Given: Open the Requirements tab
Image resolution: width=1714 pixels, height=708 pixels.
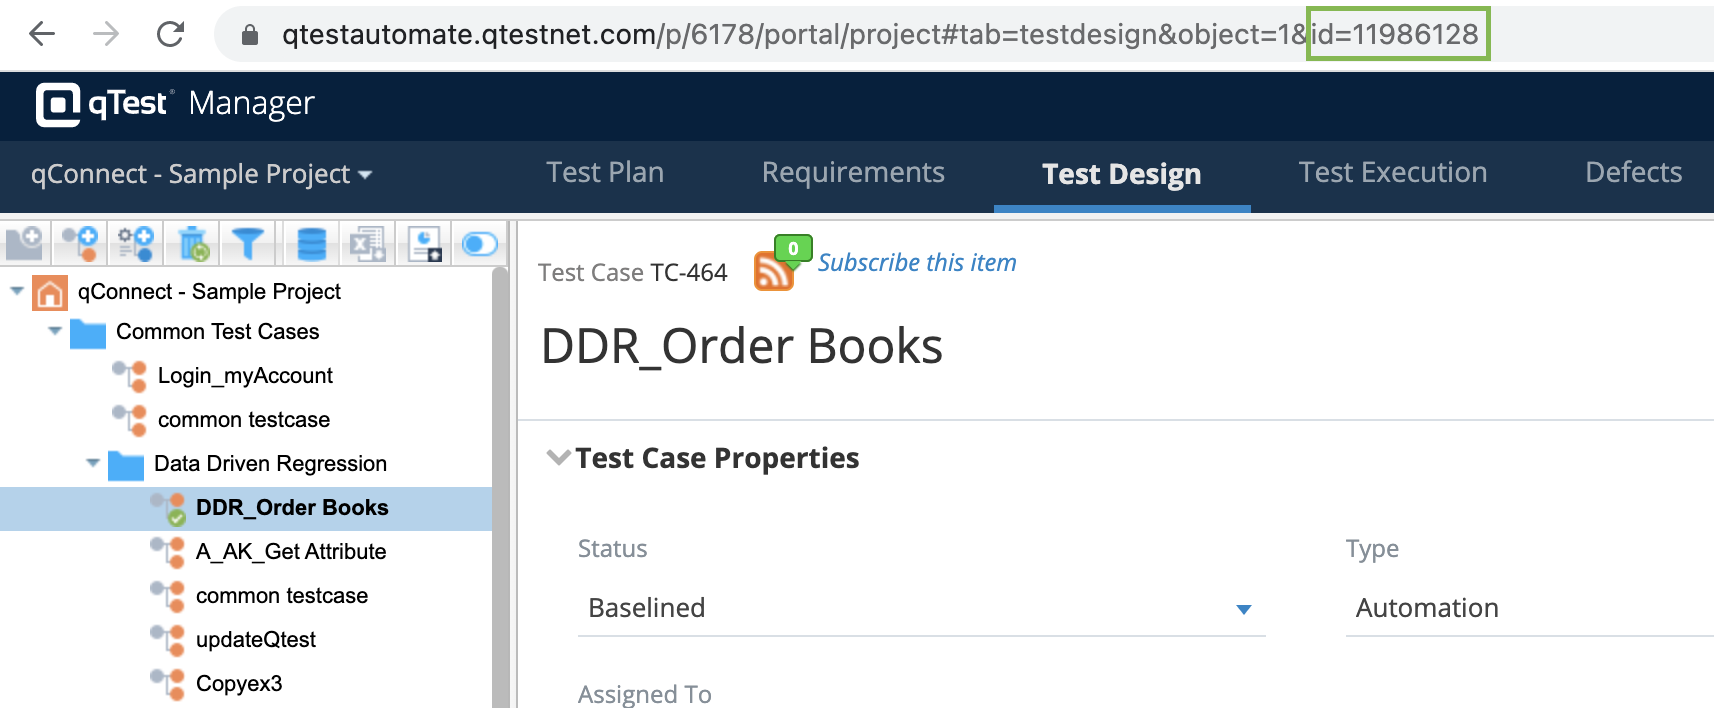Looking at the screenshot, I should (852, 172).
